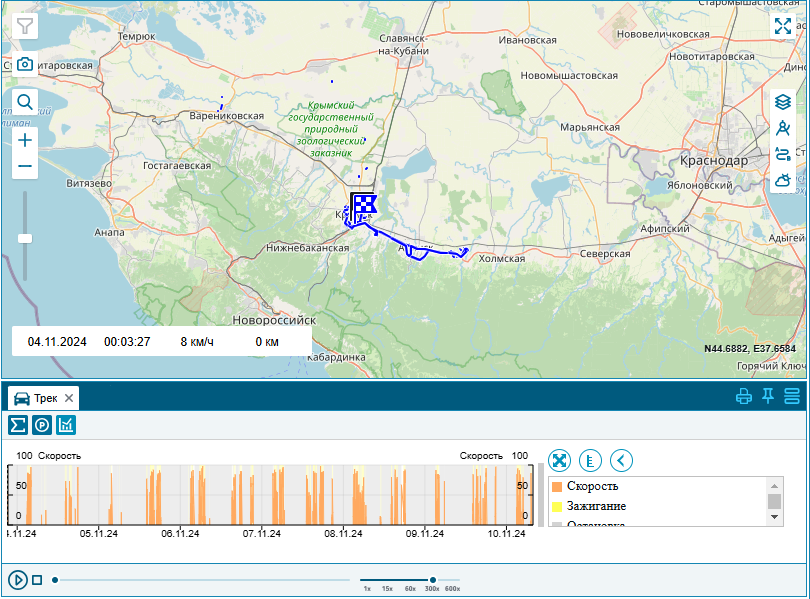
Task: Click the legend scrollbar up arrow
Action: pos(774,485)
